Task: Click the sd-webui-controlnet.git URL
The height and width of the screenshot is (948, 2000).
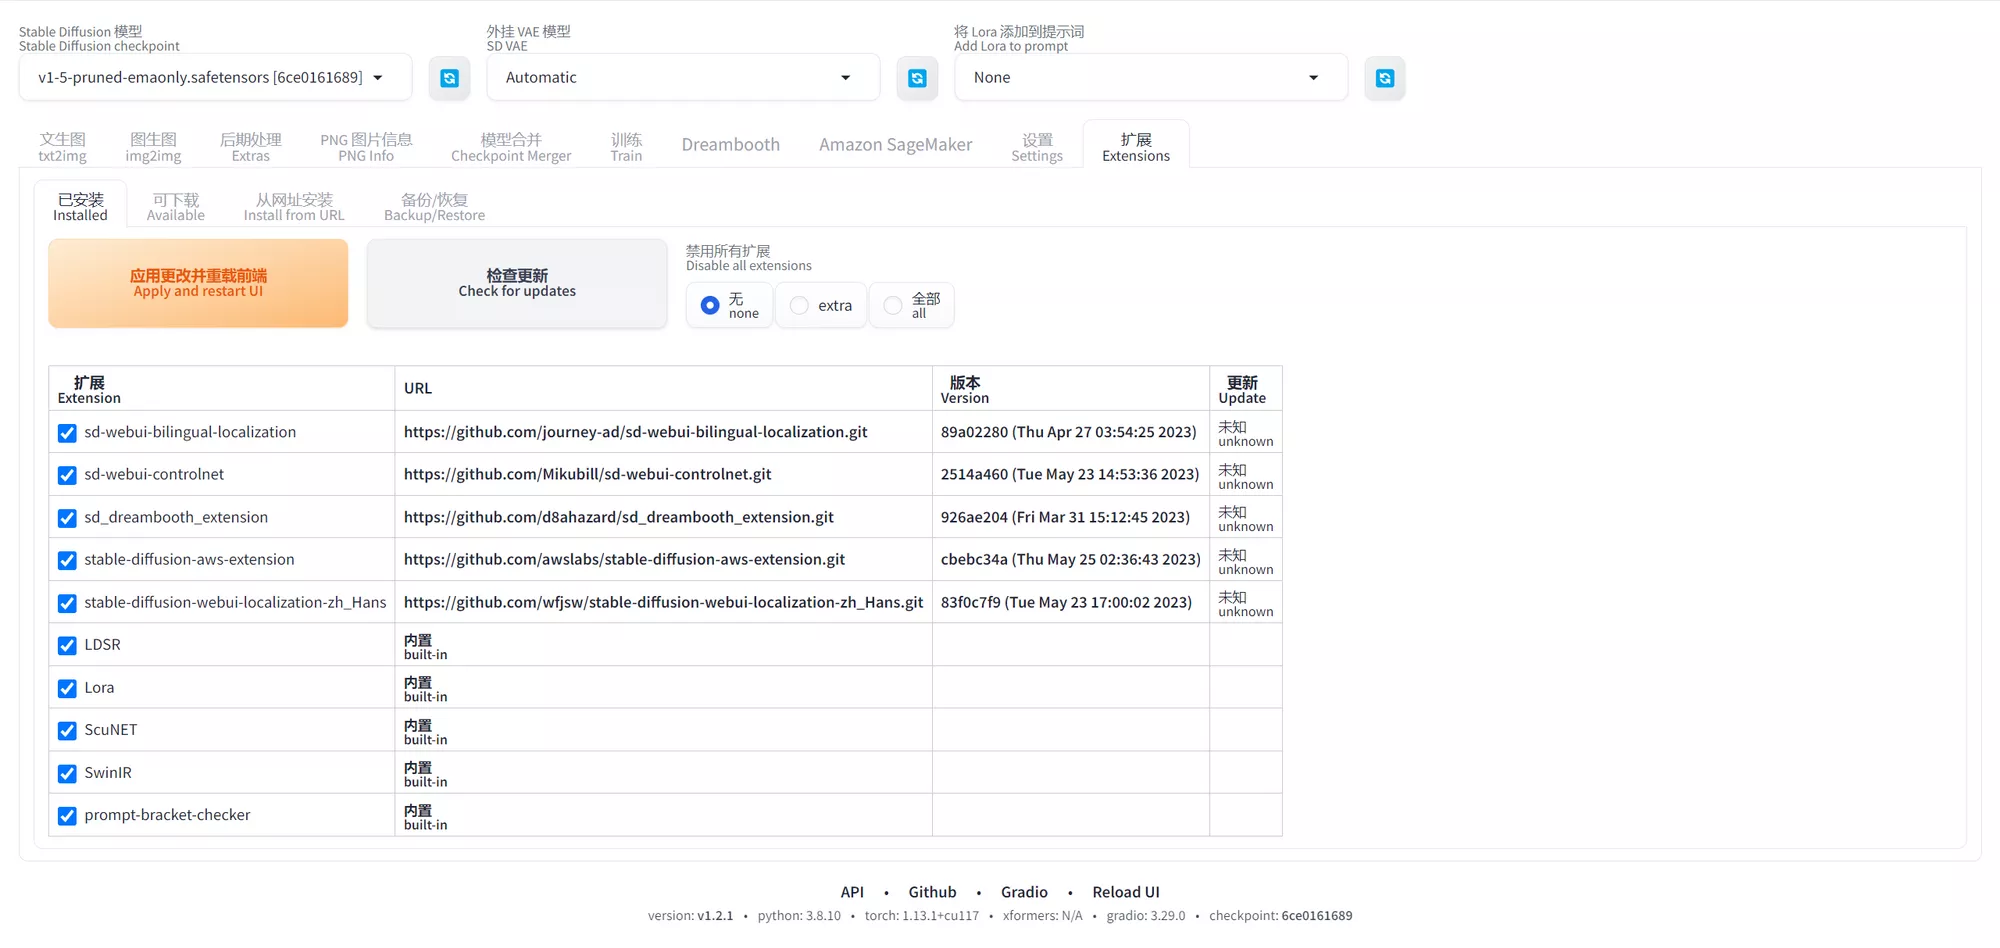Action: point(588,474)
